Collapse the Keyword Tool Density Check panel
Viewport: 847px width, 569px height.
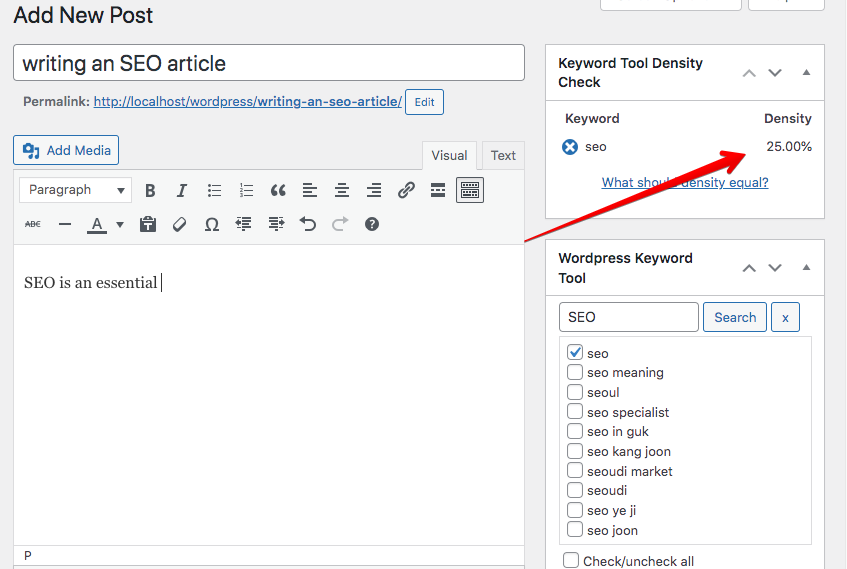pos(806,73)
